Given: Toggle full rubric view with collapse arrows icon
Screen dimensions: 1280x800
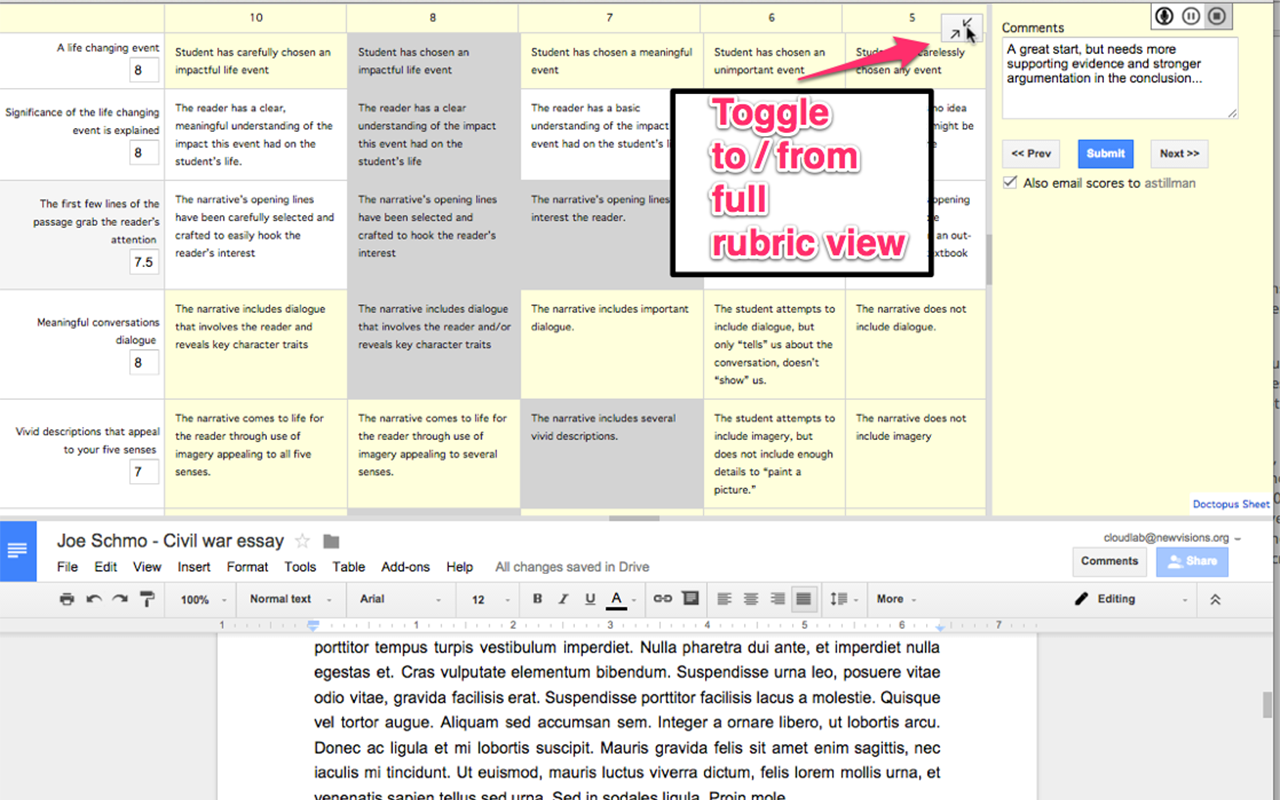Looking at the screenshot, I should click(x=962, y=28).
